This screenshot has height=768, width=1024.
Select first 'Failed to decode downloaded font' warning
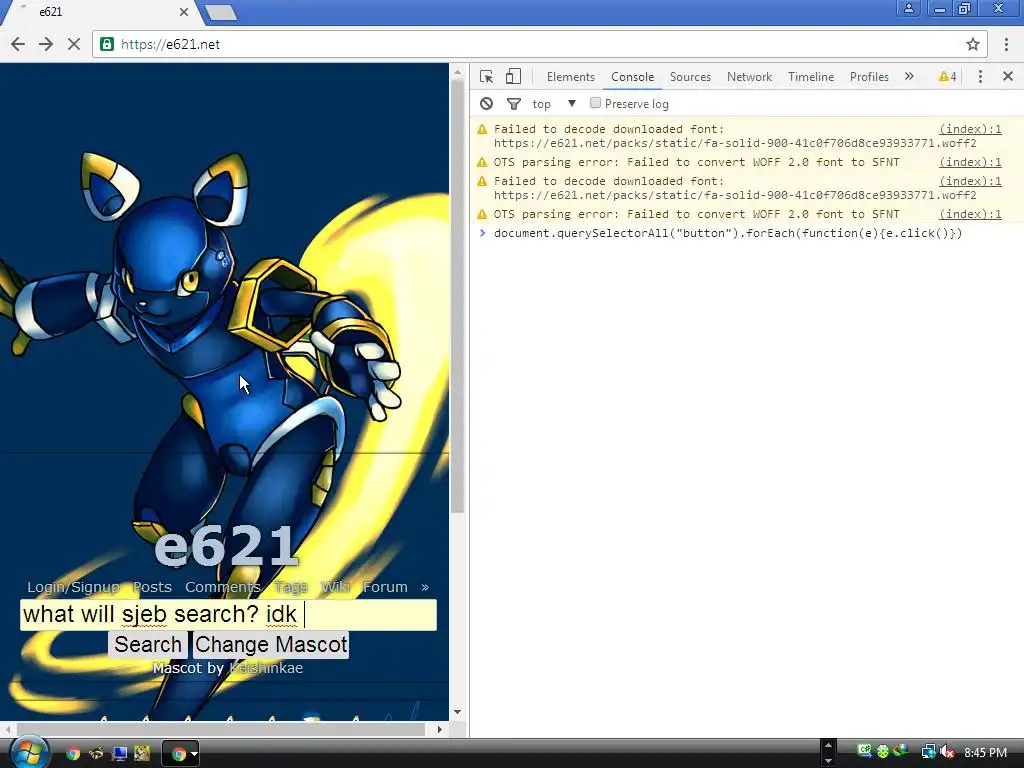click(745, 136)
